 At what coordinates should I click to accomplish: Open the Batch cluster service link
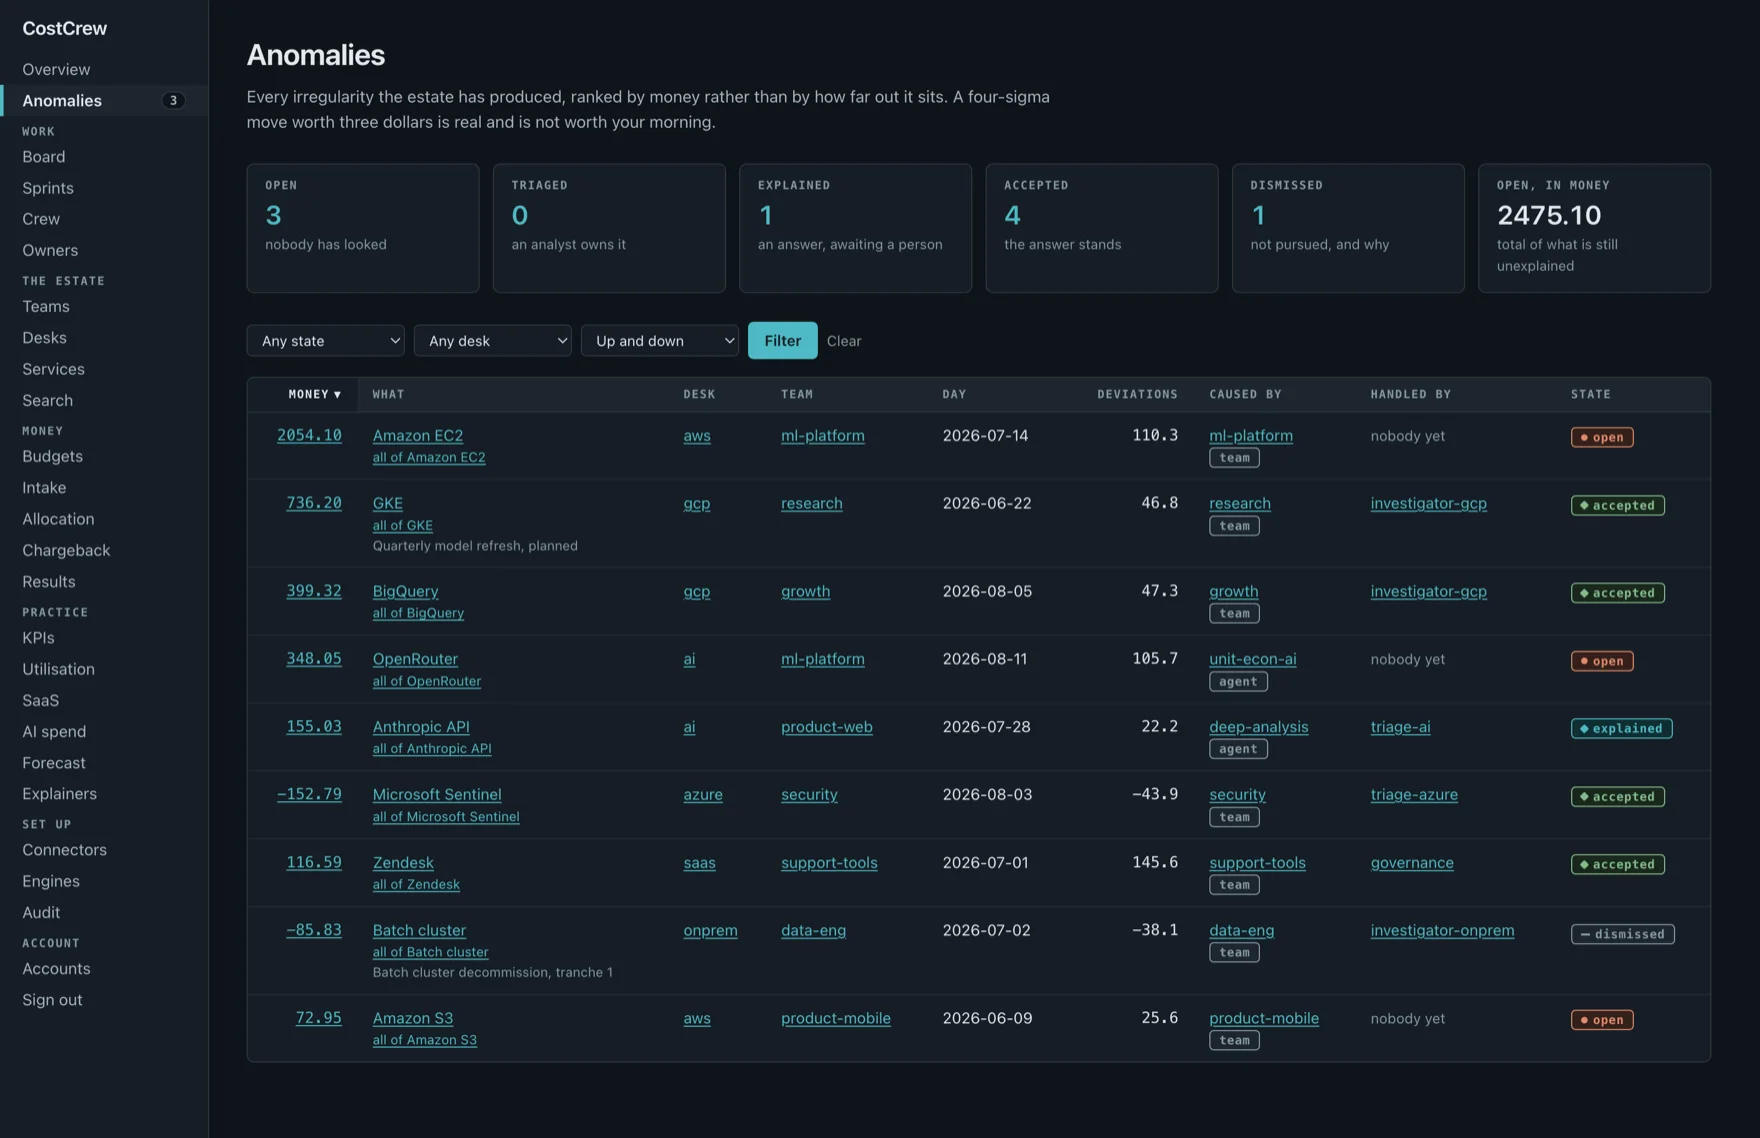pyautogui.click(x=419, y=930)
